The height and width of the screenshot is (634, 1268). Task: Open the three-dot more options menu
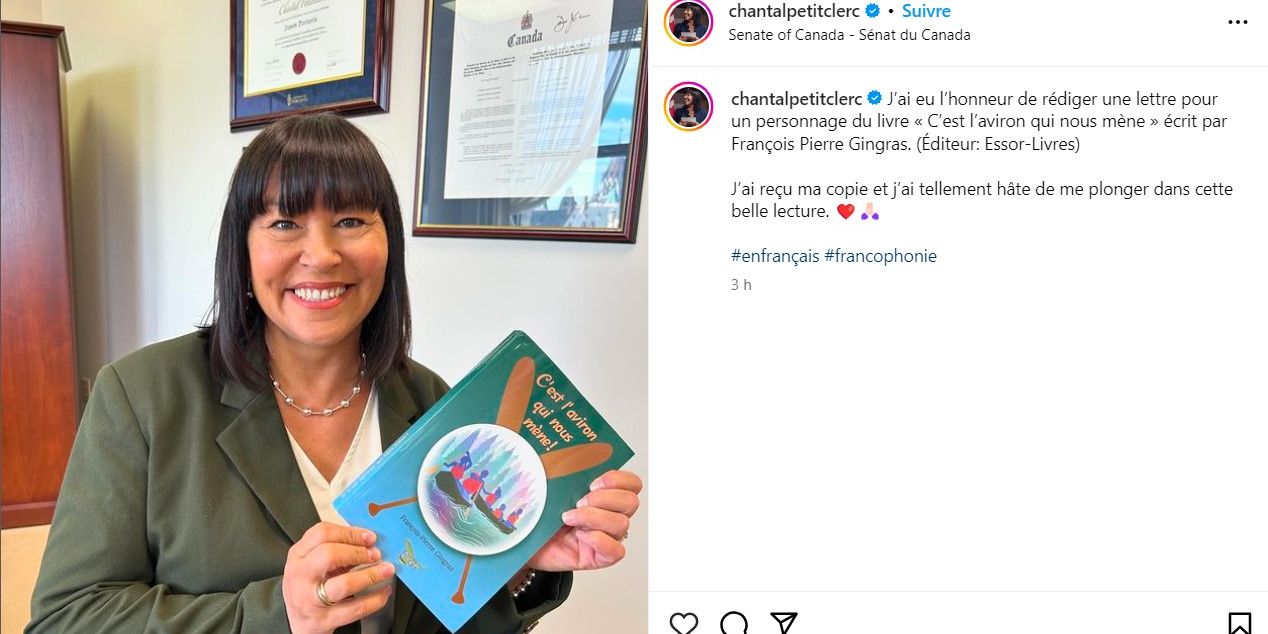1238,22
